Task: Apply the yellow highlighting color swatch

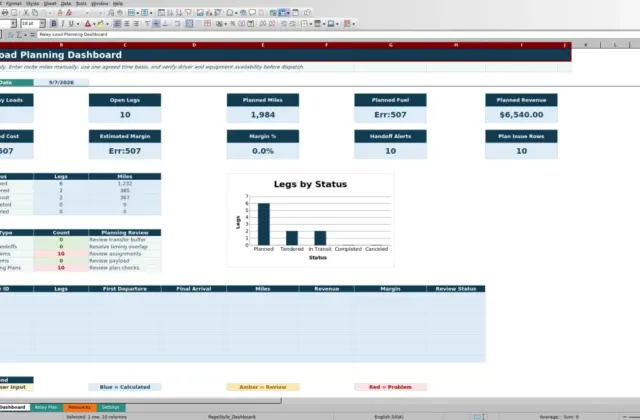Action: click(100, 24)
